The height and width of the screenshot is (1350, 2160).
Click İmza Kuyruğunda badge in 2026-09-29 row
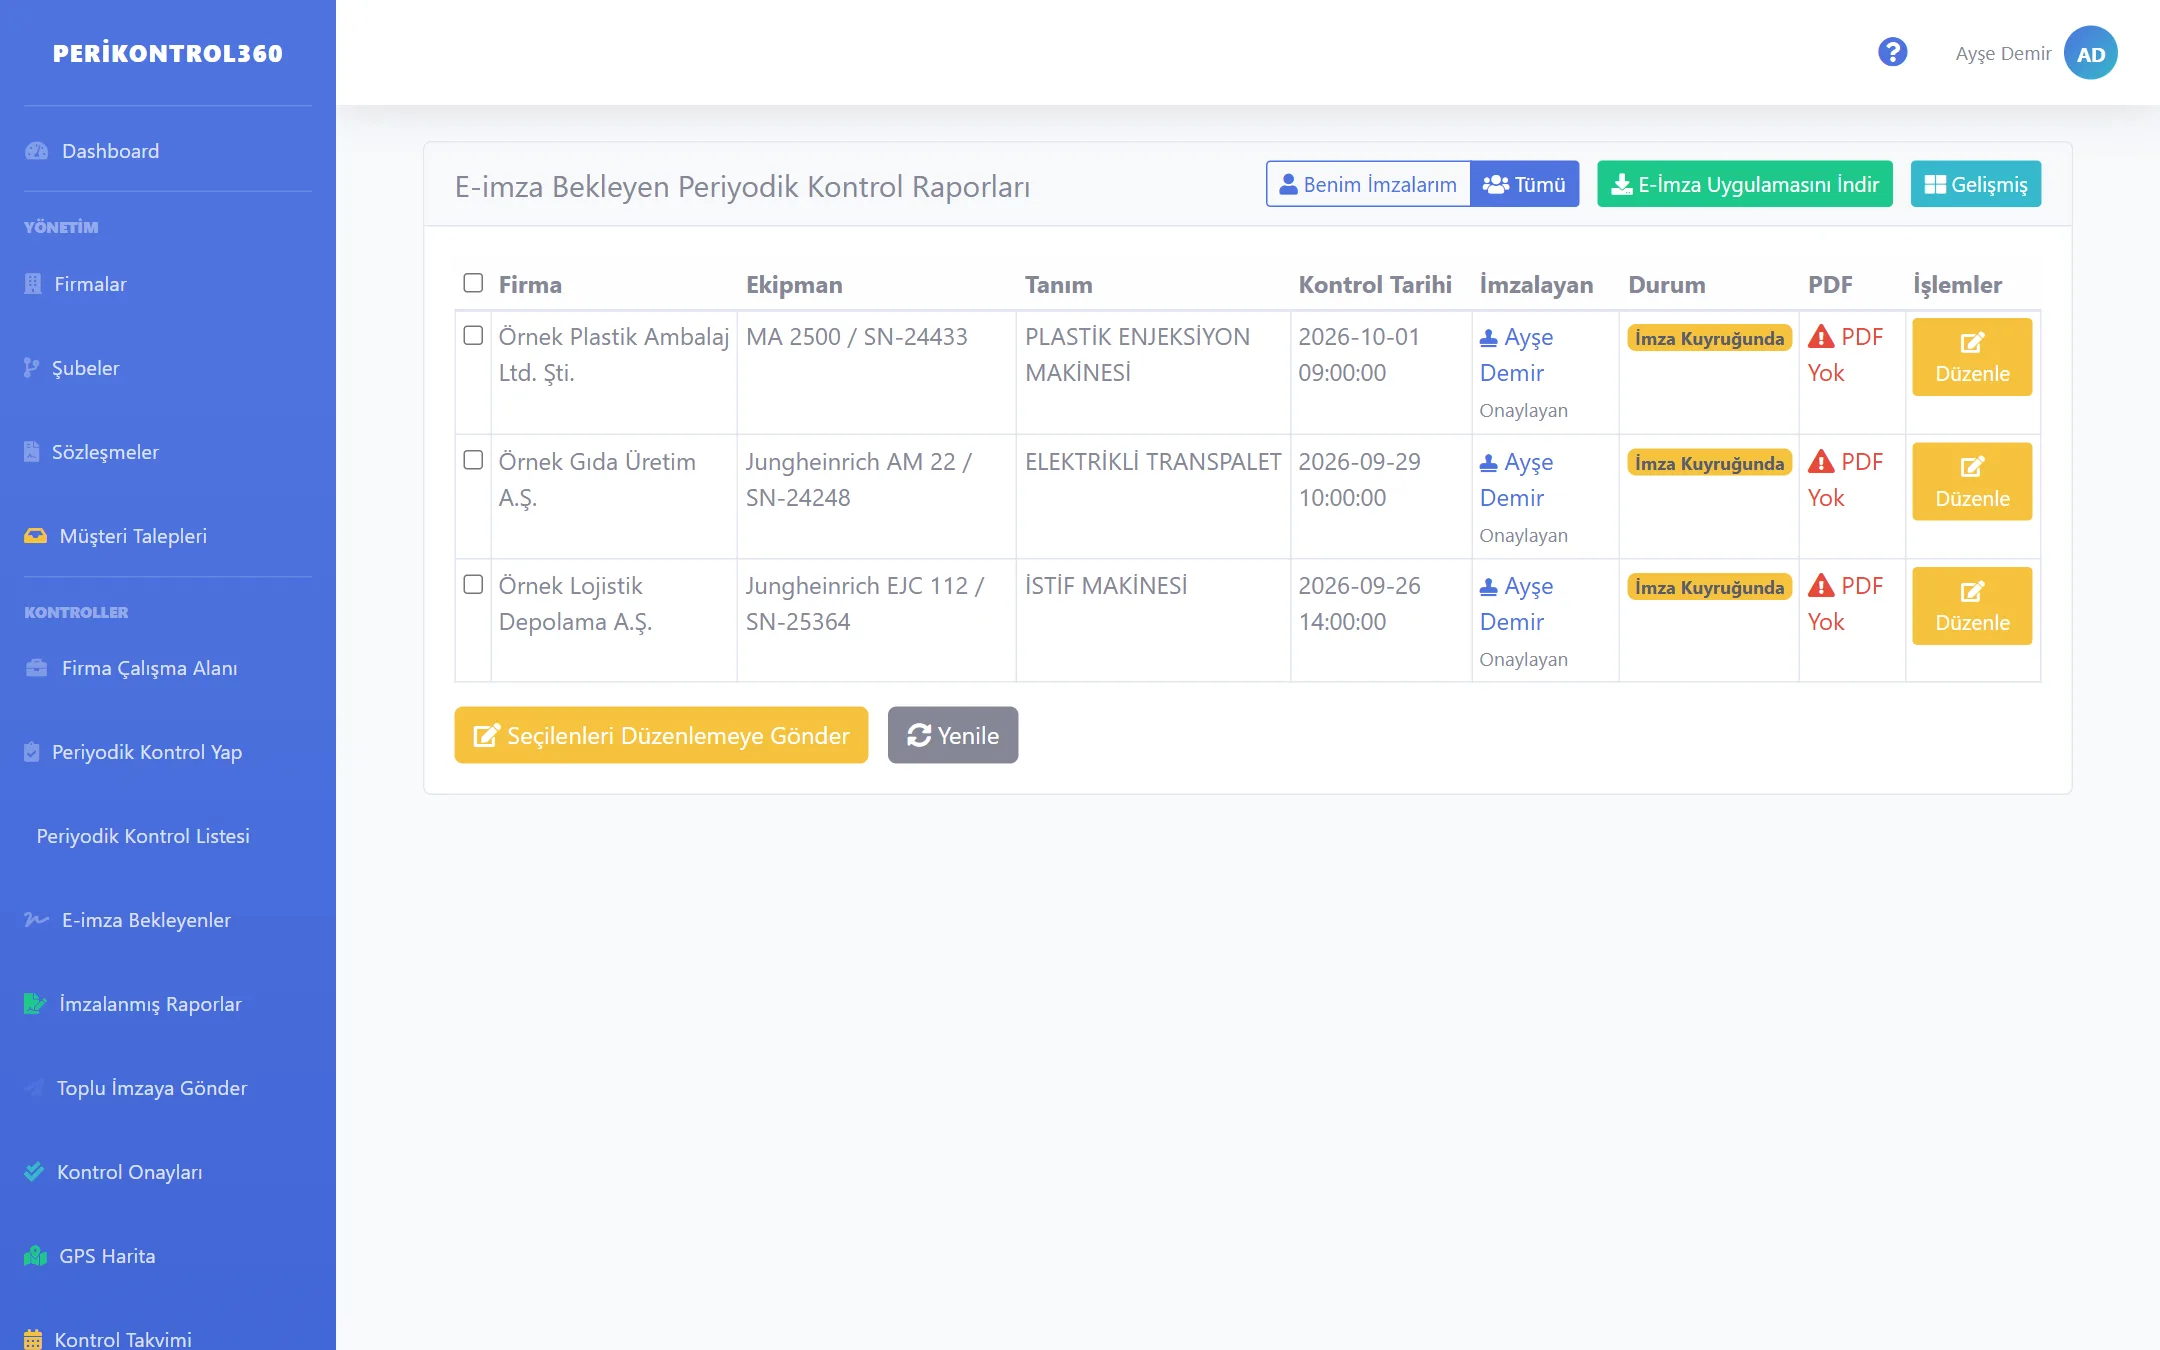(1709, 463)
